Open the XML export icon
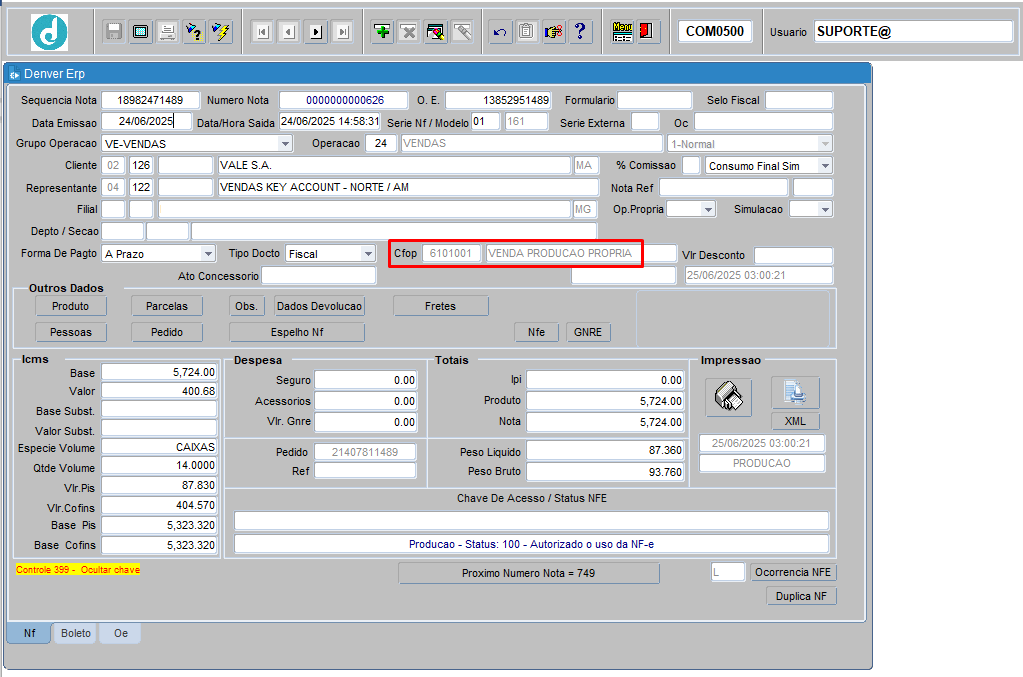 coord(795,421)
